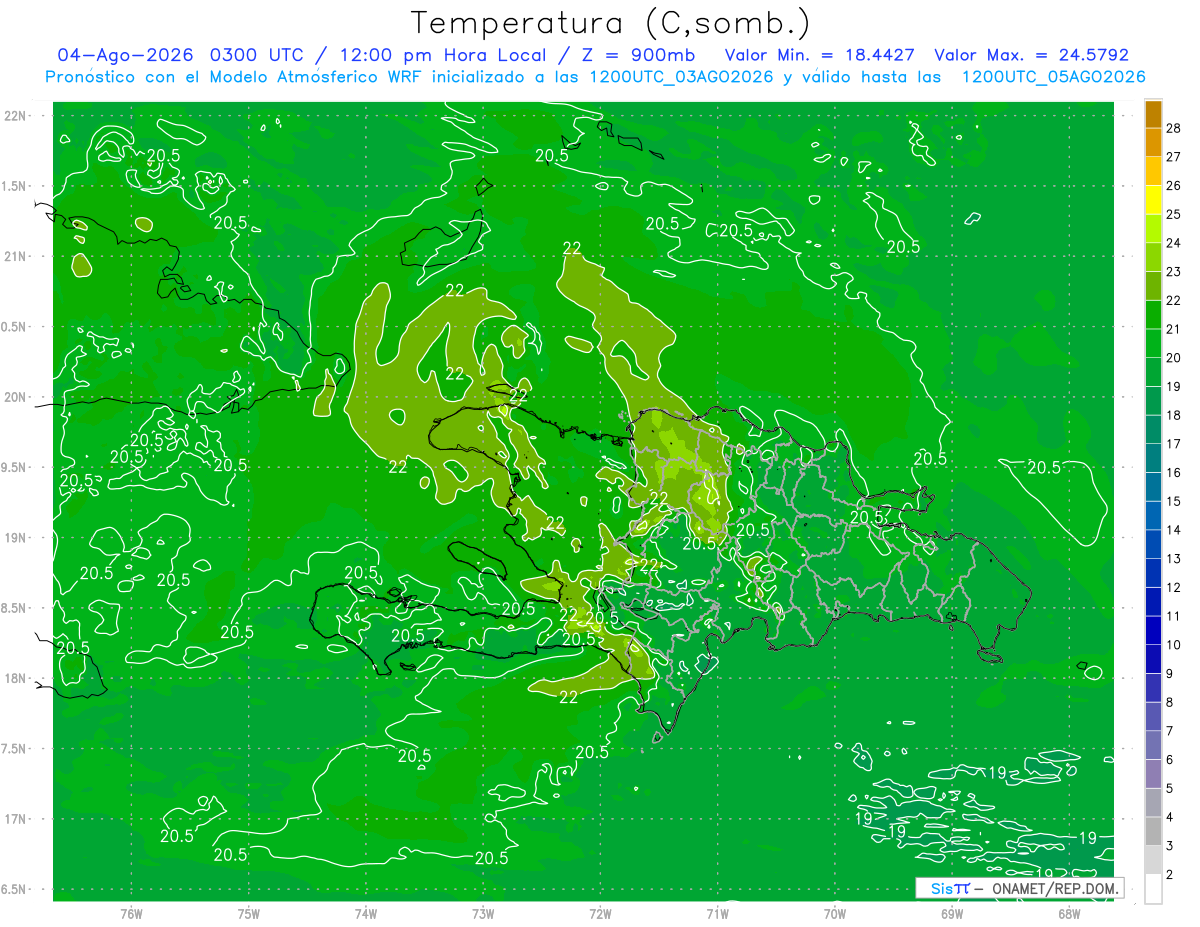The image size is (1200, 927).
Task: Click the title "Temperatura (C,somb.)"
Action: pos(611,24)
